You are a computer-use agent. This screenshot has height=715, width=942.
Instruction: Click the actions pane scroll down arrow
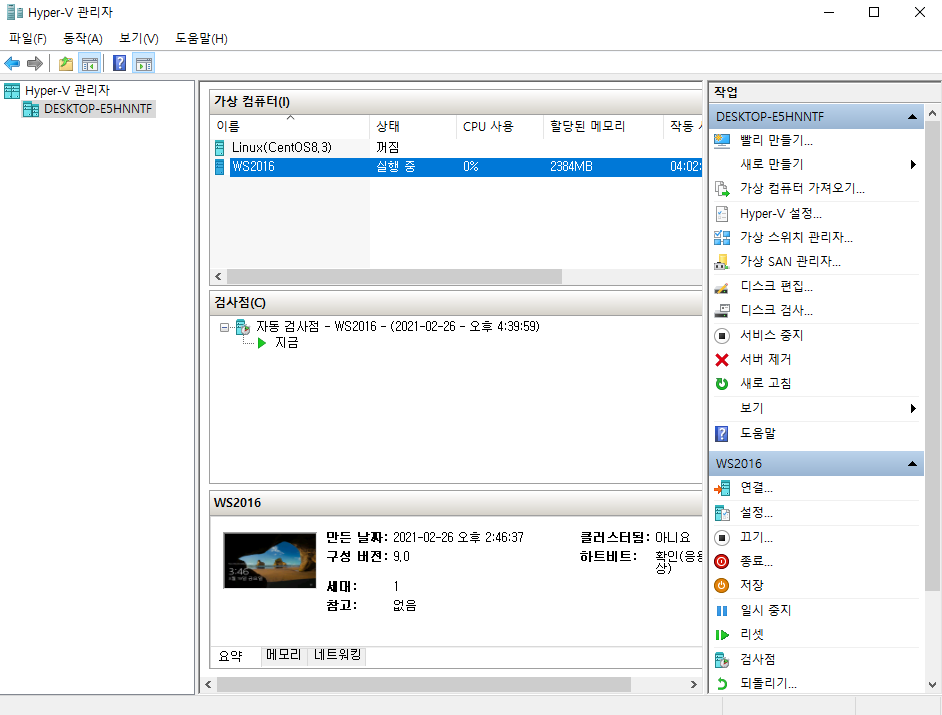(x=932, y=684)
